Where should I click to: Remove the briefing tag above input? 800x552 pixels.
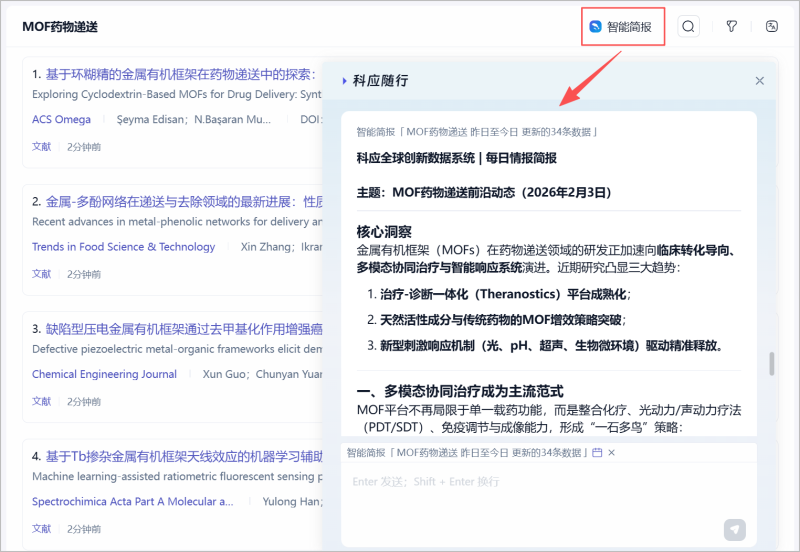tap(612, 453)
